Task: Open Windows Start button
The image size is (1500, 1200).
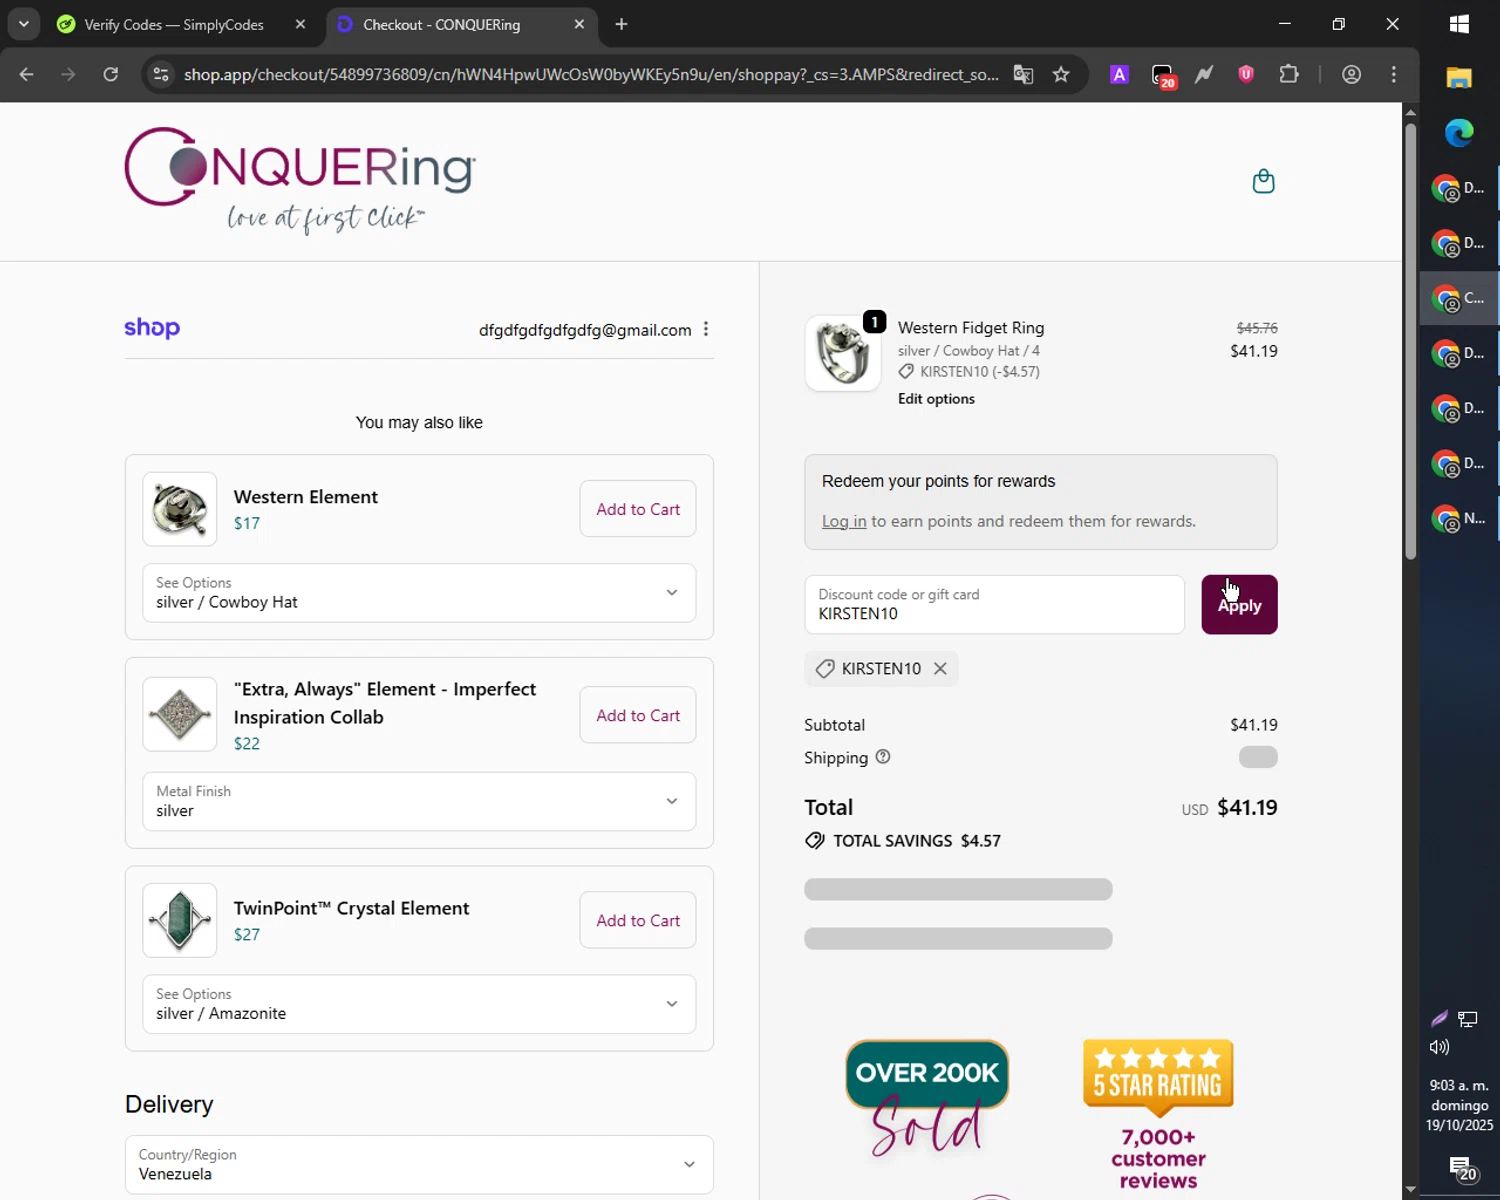Action: (1459, 24)
